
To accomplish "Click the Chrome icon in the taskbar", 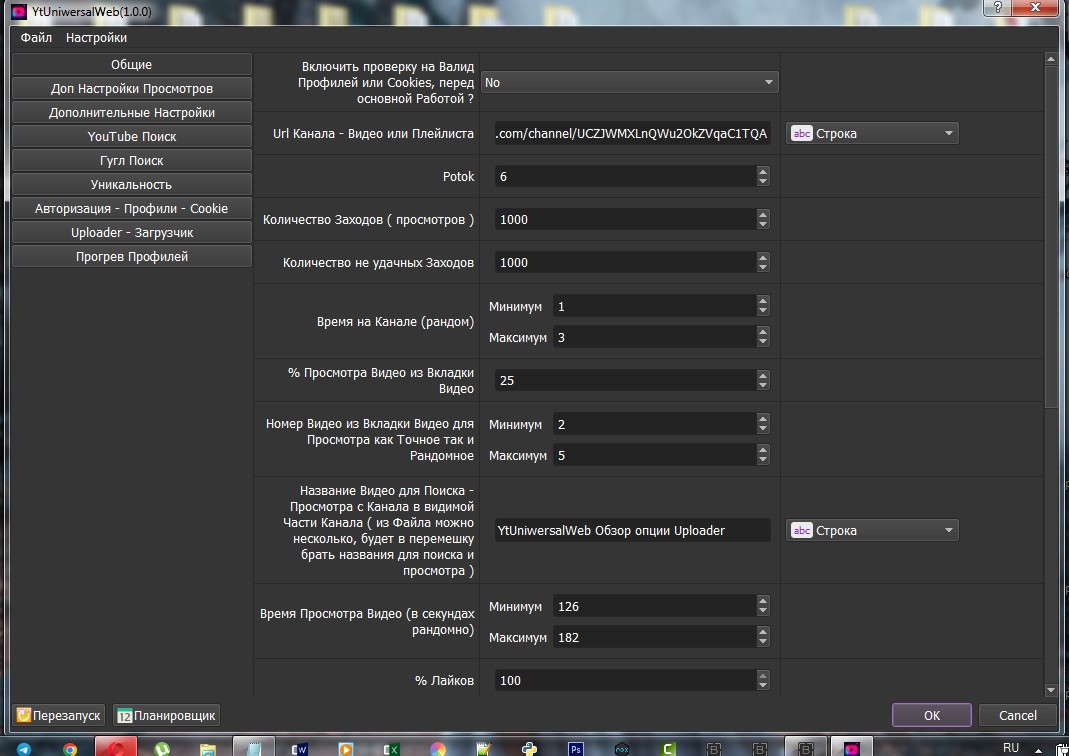I will [x=70, y=748].
